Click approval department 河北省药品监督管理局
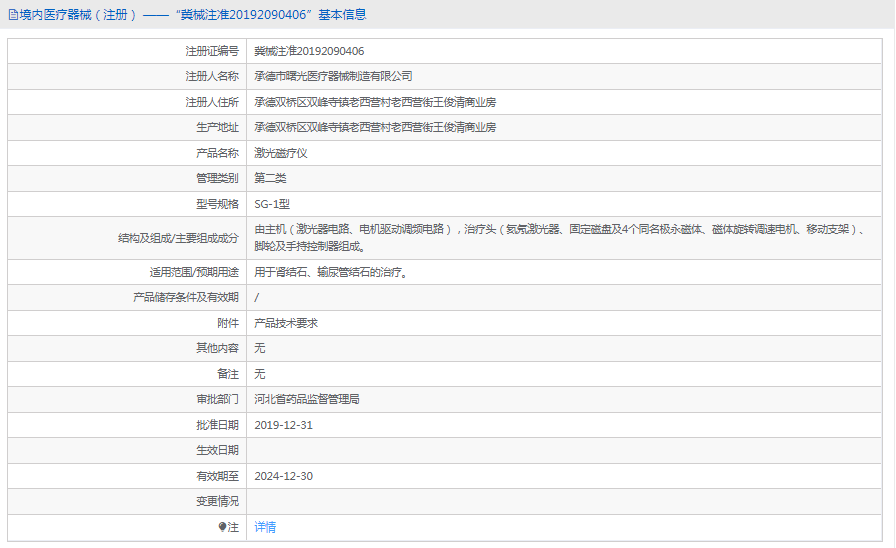 click(306, 399)
